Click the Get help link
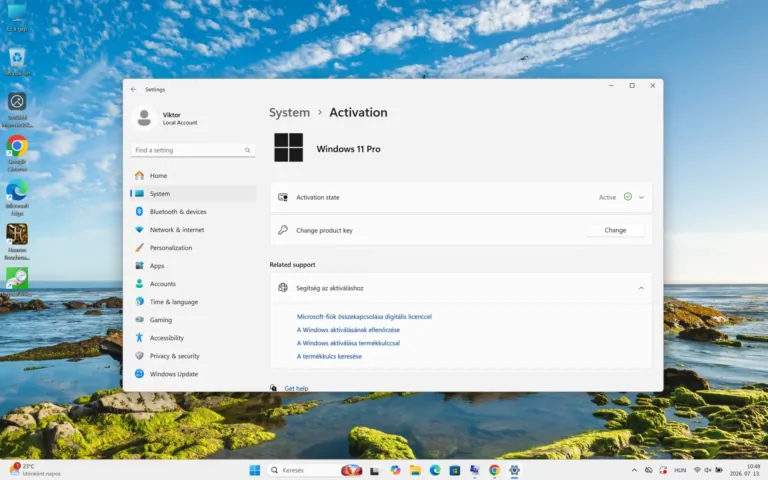Screen dimensions: 768x480 coord(296,388)
